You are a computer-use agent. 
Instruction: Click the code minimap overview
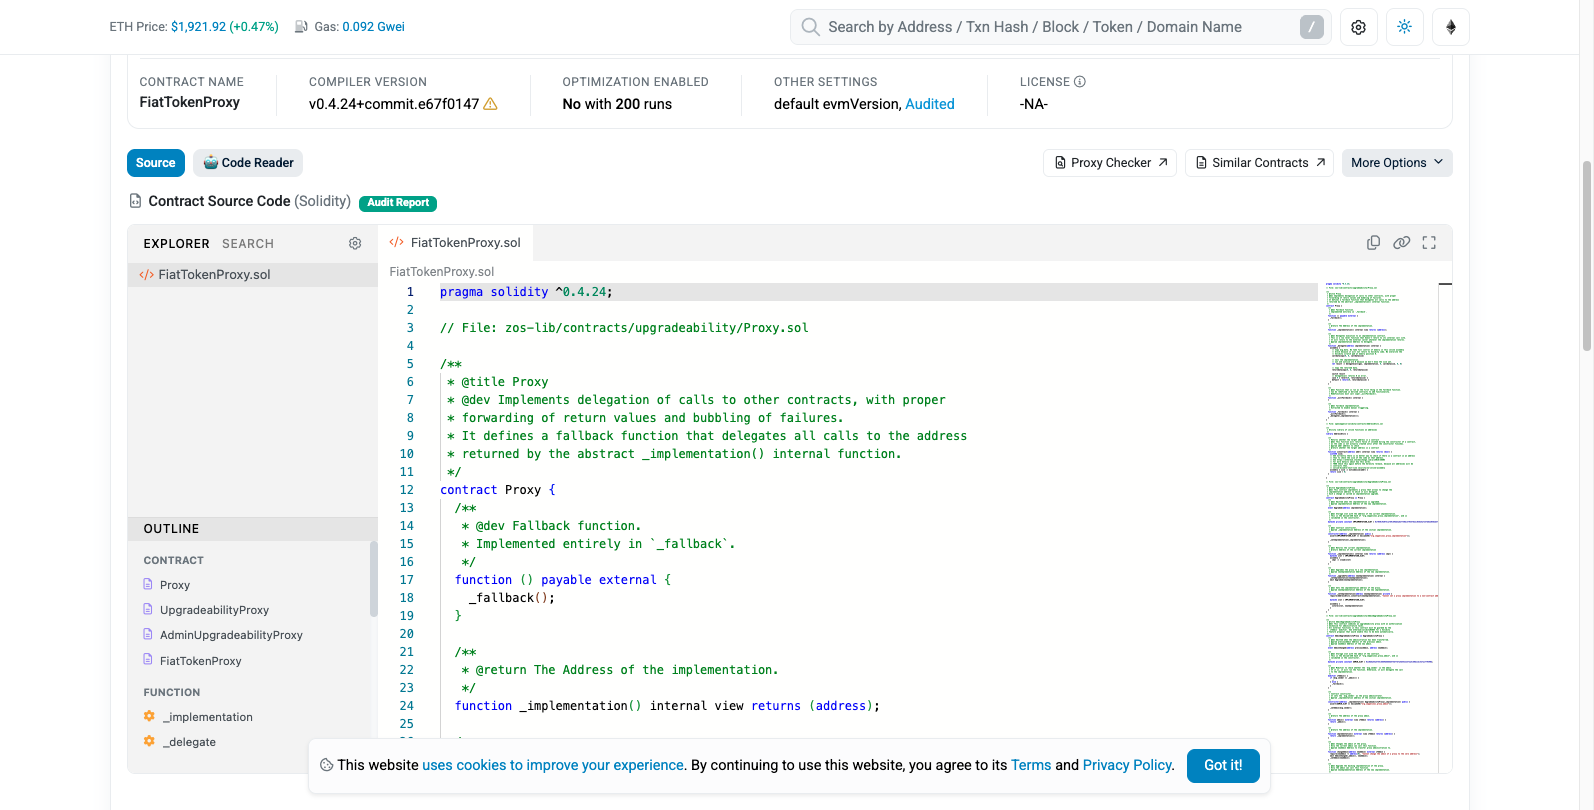pos(1384,527)
